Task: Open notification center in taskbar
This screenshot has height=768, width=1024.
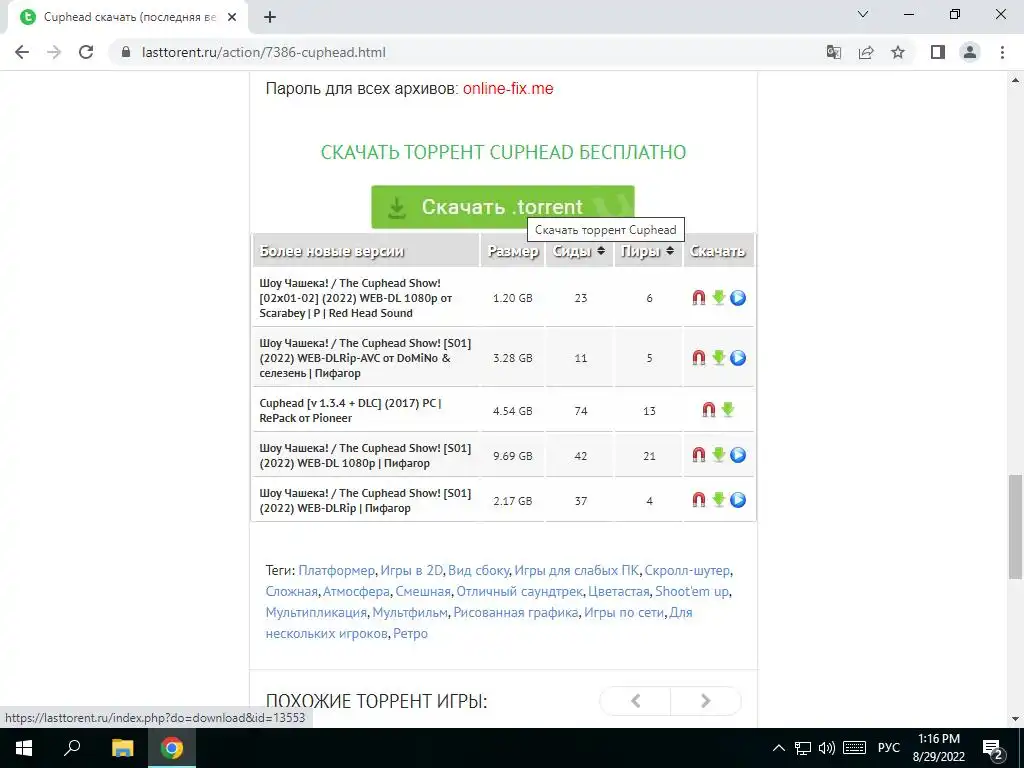Action: pyautogui.click(x=993, y=748)
